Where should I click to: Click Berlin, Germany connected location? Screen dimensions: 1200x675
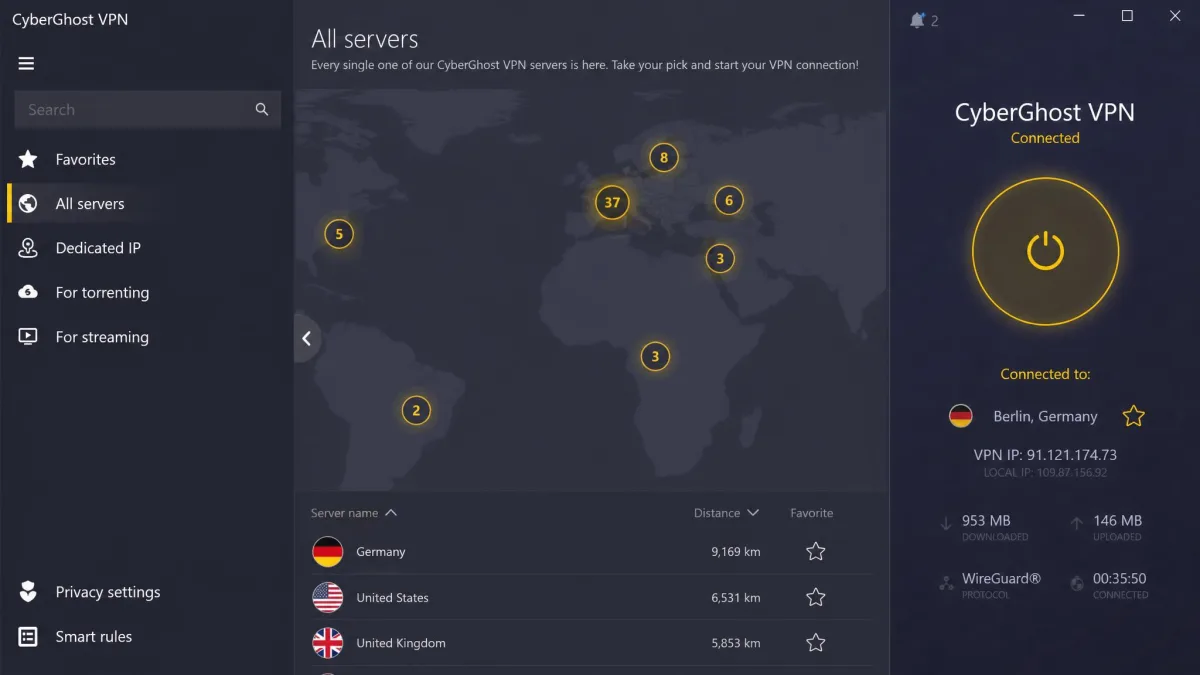tap(1045, 417)
